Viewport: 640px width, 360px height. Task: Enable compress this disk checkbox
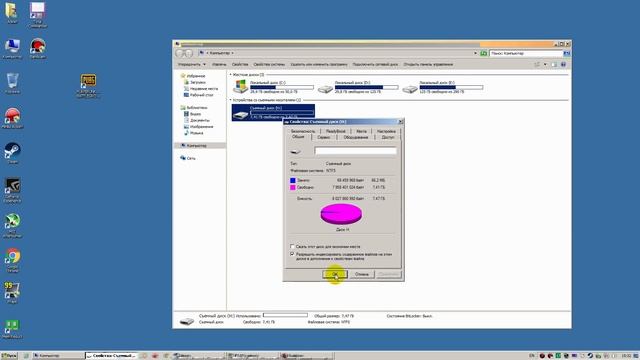pos(292,247)
